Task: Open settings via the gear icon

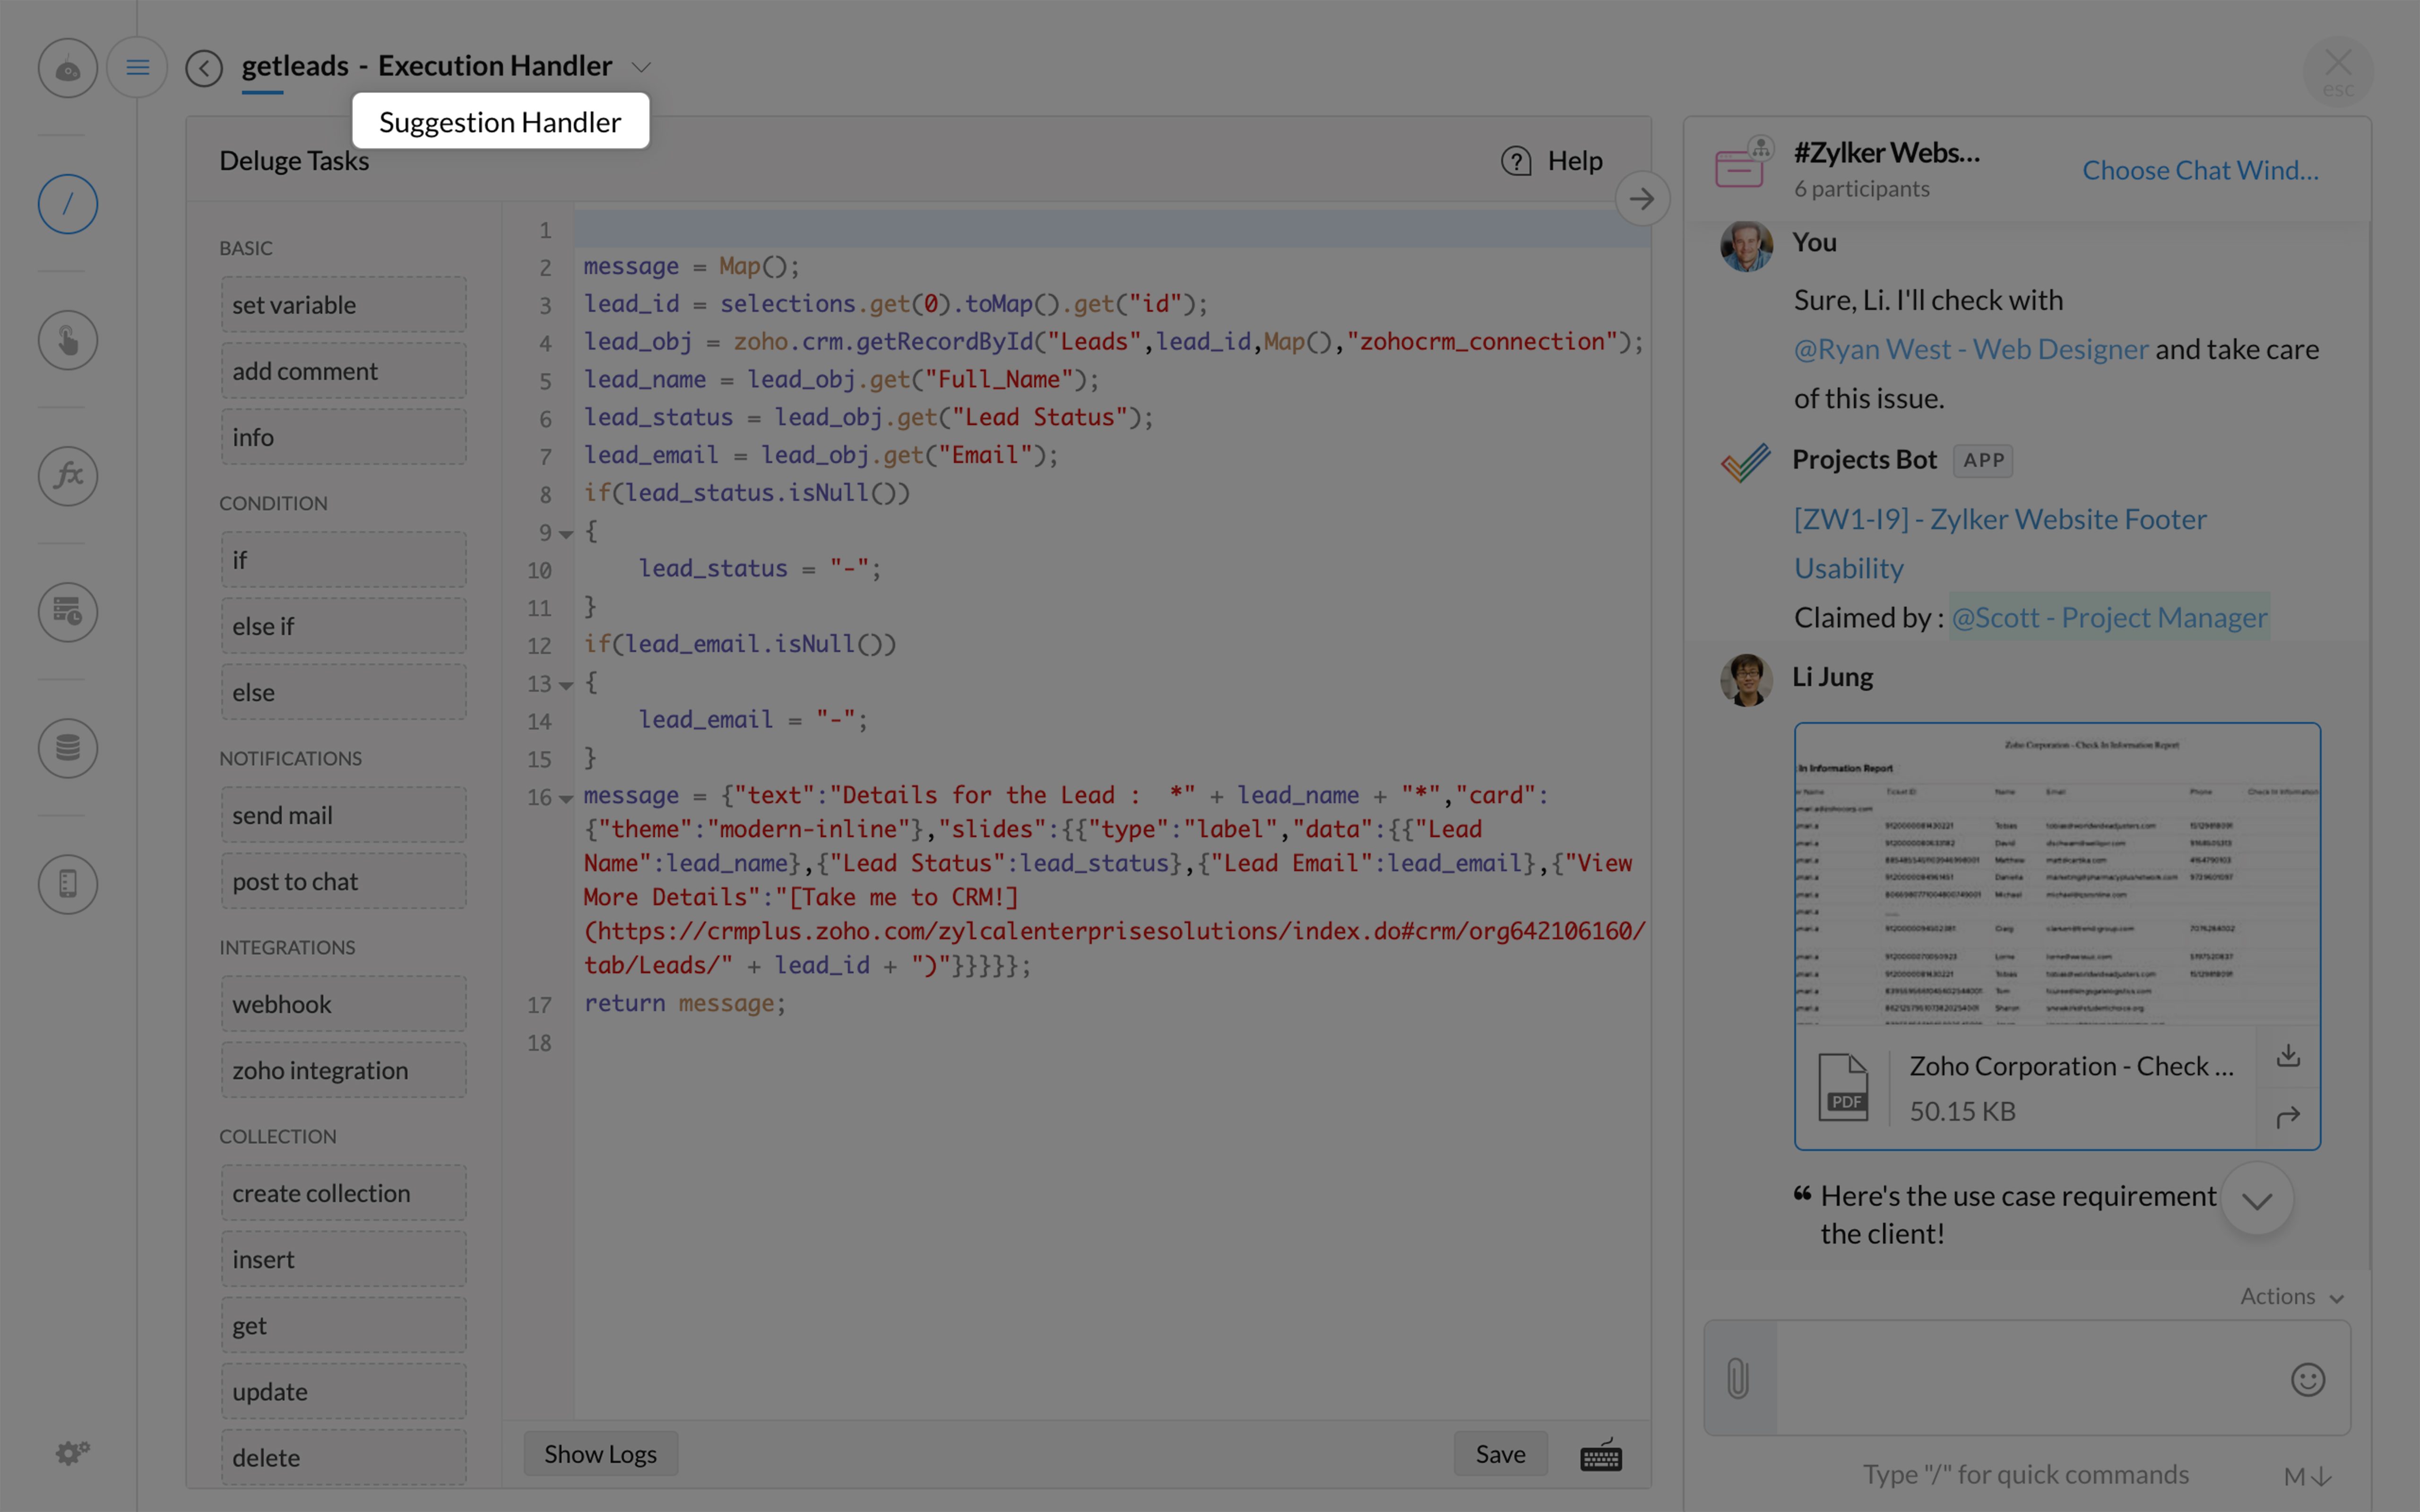Action: 71,1452
